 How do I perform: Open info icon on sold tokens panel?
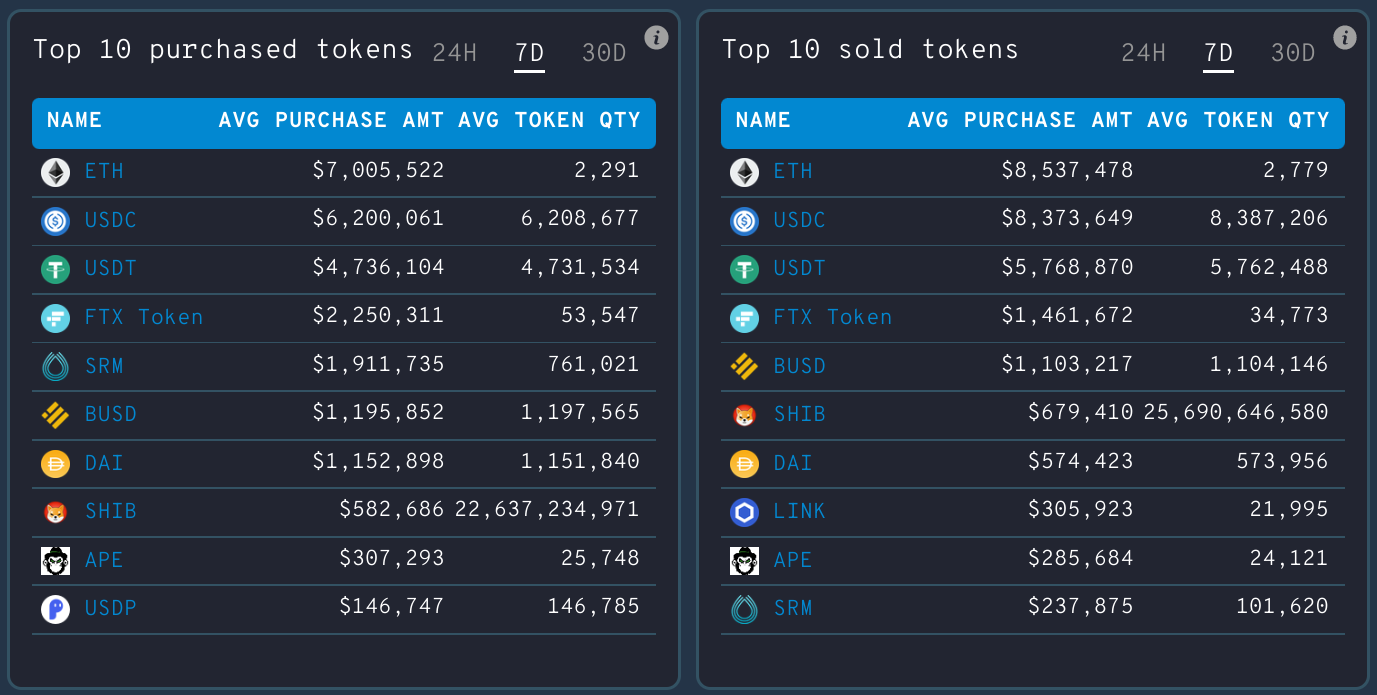(x=1345, y=38)
